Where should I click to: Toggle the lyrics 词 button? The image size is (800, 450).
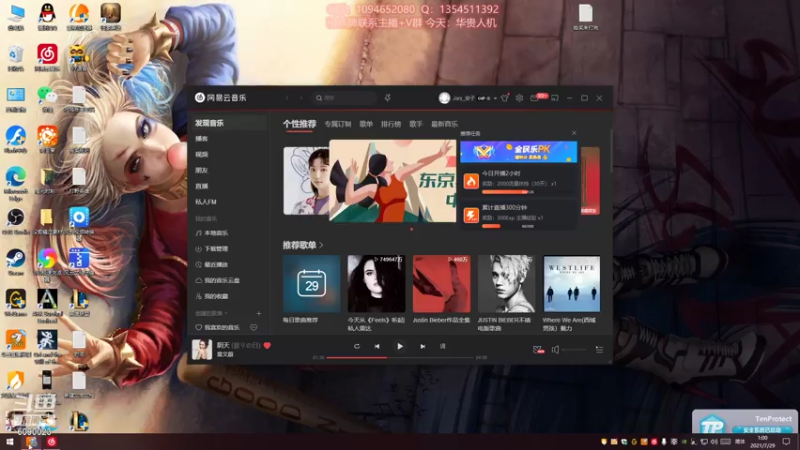tap(442, 346)
